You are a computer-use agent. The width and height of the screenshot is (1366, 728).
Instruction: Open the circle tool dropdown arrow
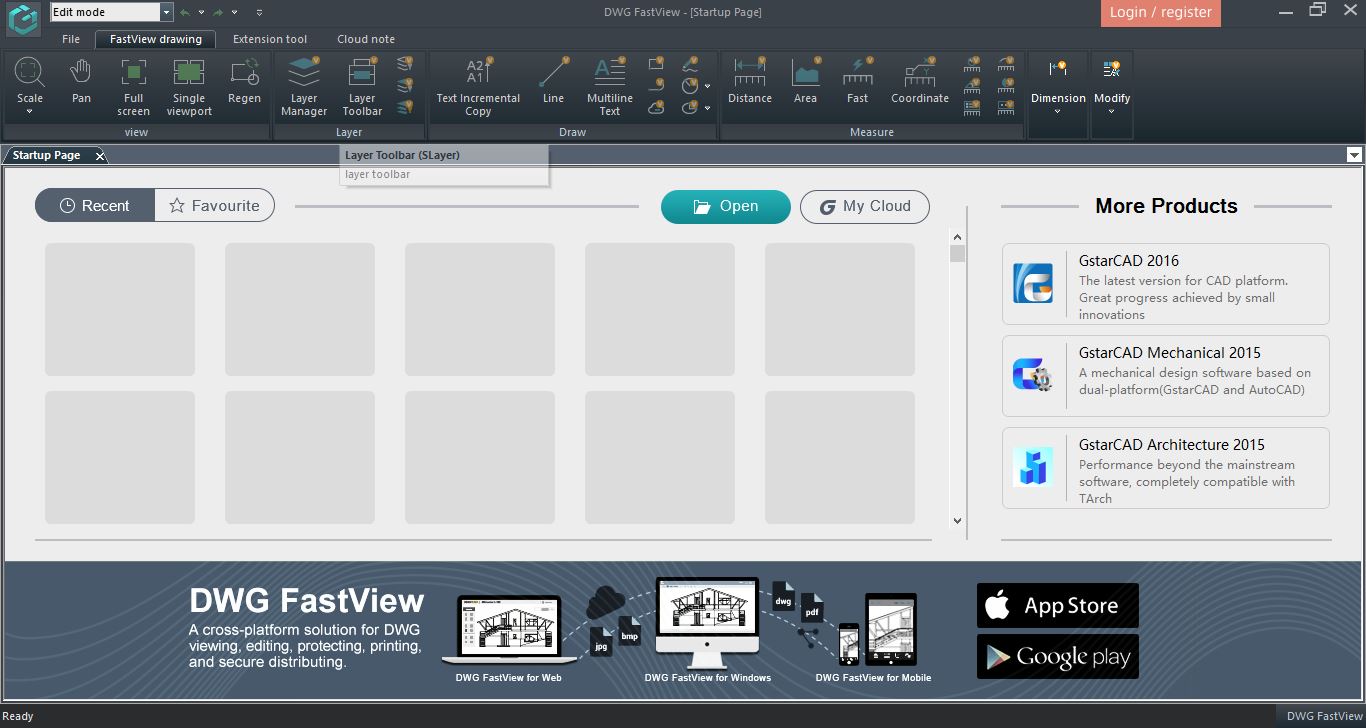[x=707, y=86]
